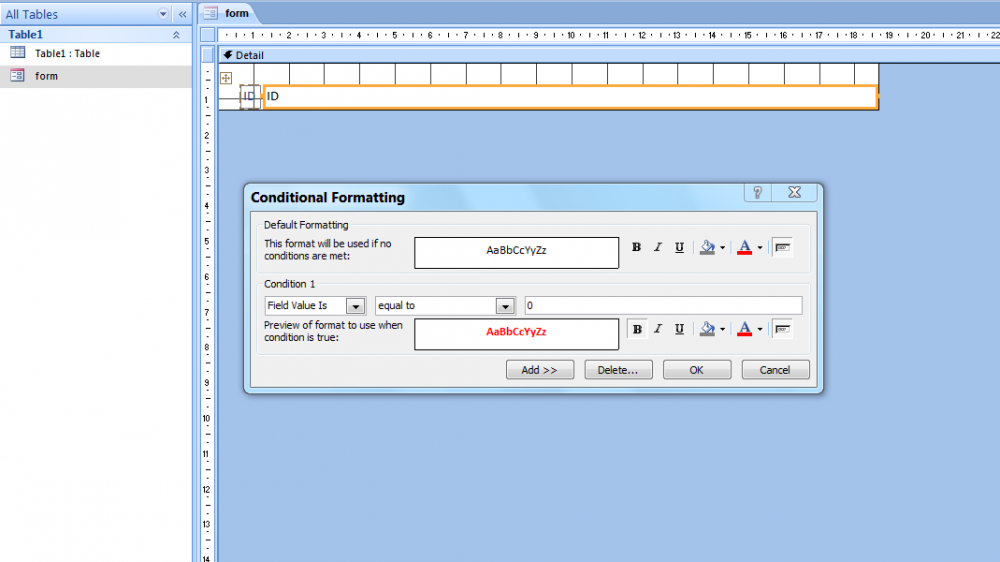Select the ID label control
Screen dimensions: 1000x562
click(249, 97)
